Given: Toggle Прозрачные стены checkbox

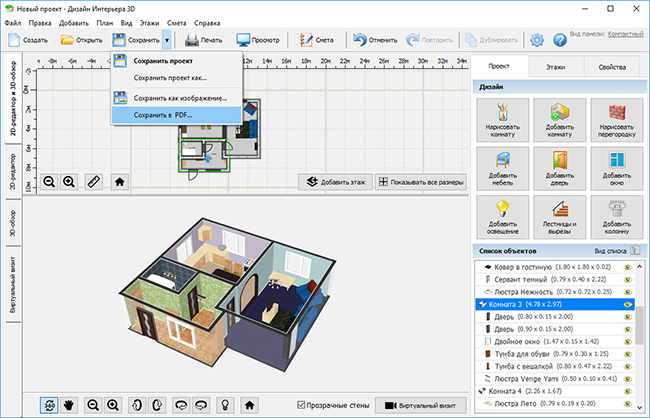Looking at the screenshot, I should click(x=301, y=405).
